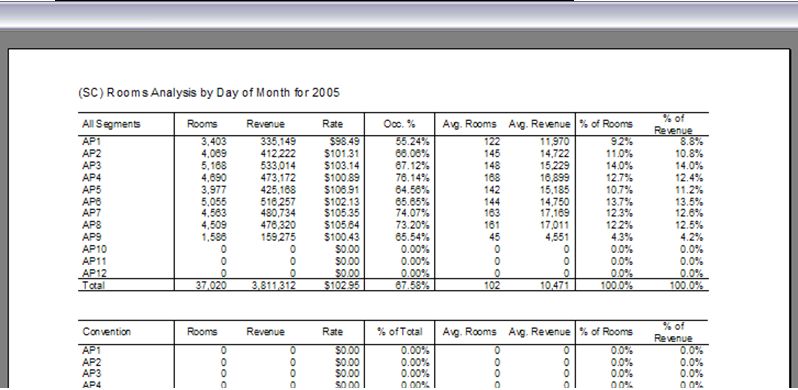Click AP1 revenue value 335,149
The height and width of the screenshot is (390, 798).
click(x=278, y=142)
